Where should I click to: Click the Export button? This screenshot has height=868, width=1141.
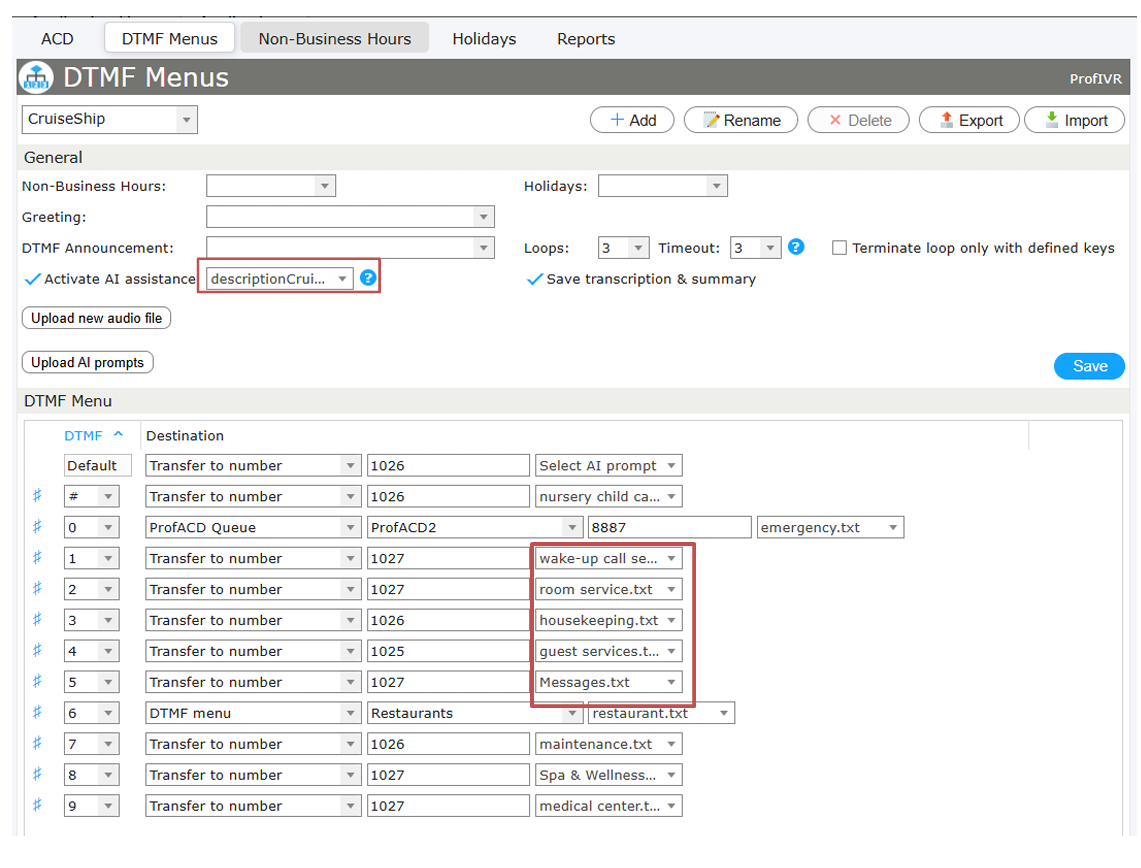pos(969,120)
